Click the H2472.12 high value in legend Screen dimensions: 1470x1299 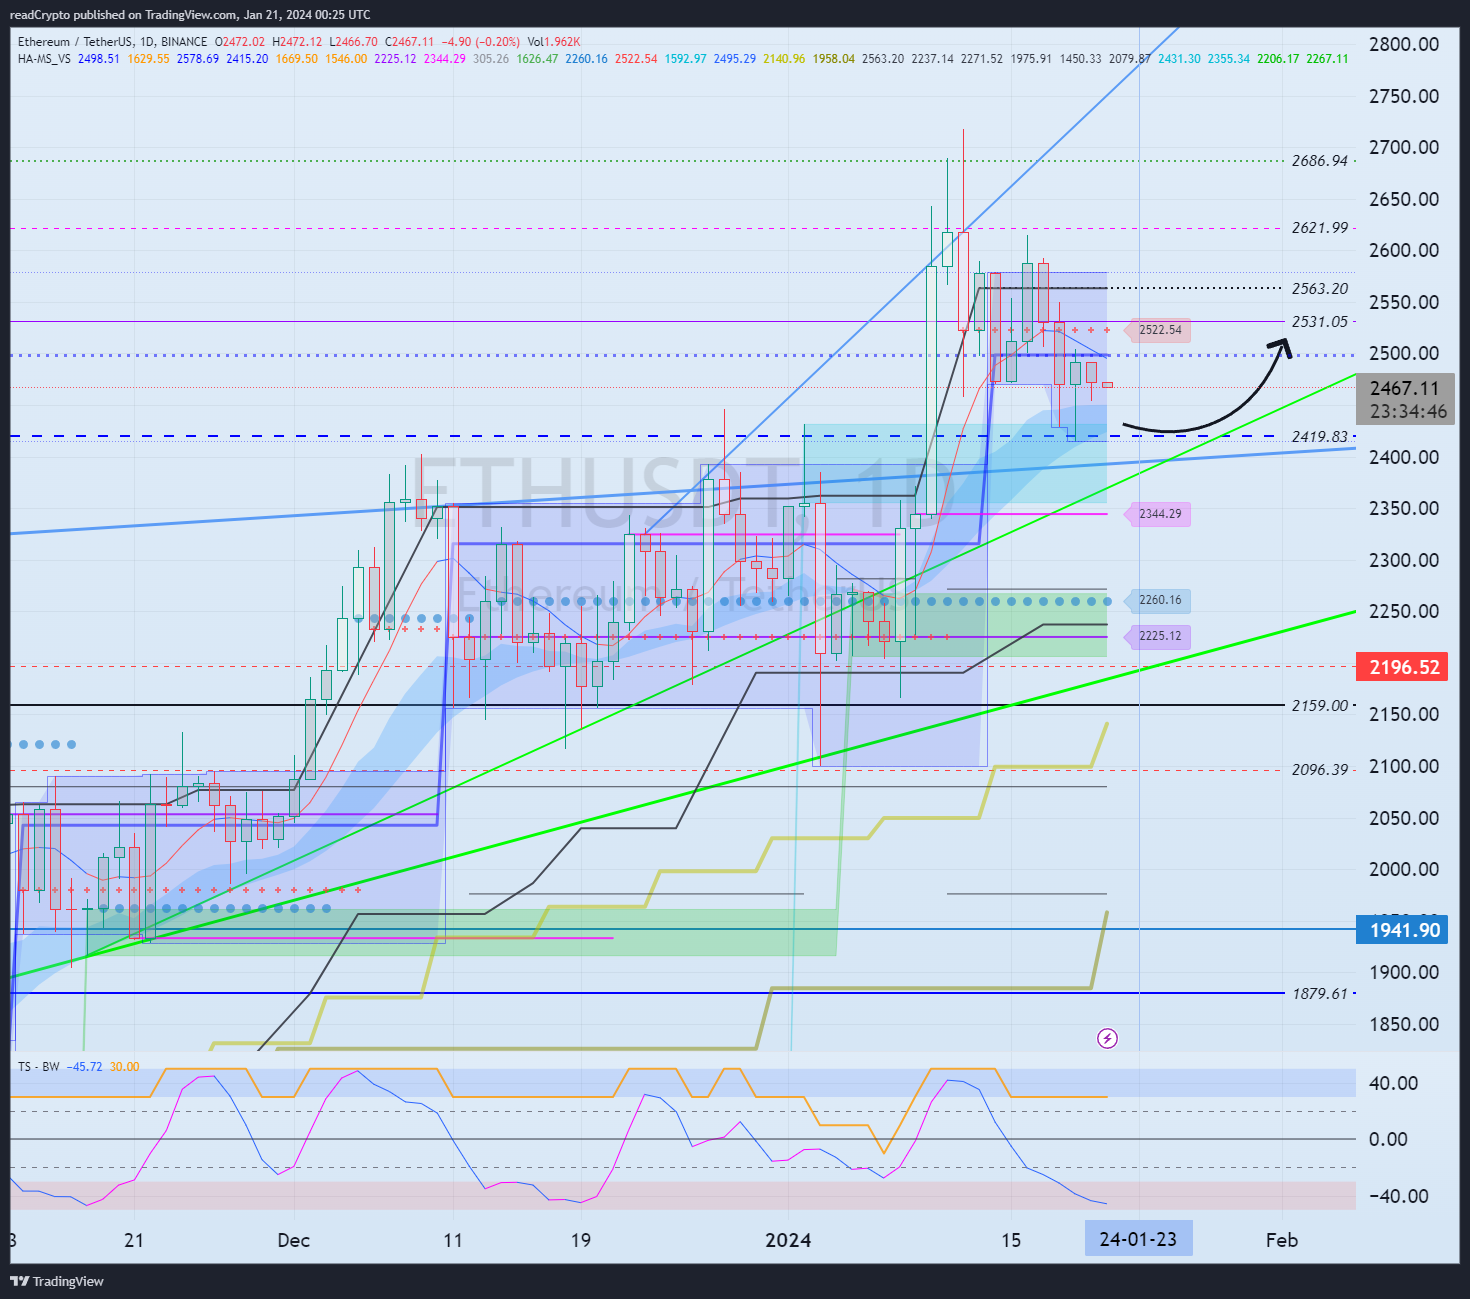tap(297, 42)
